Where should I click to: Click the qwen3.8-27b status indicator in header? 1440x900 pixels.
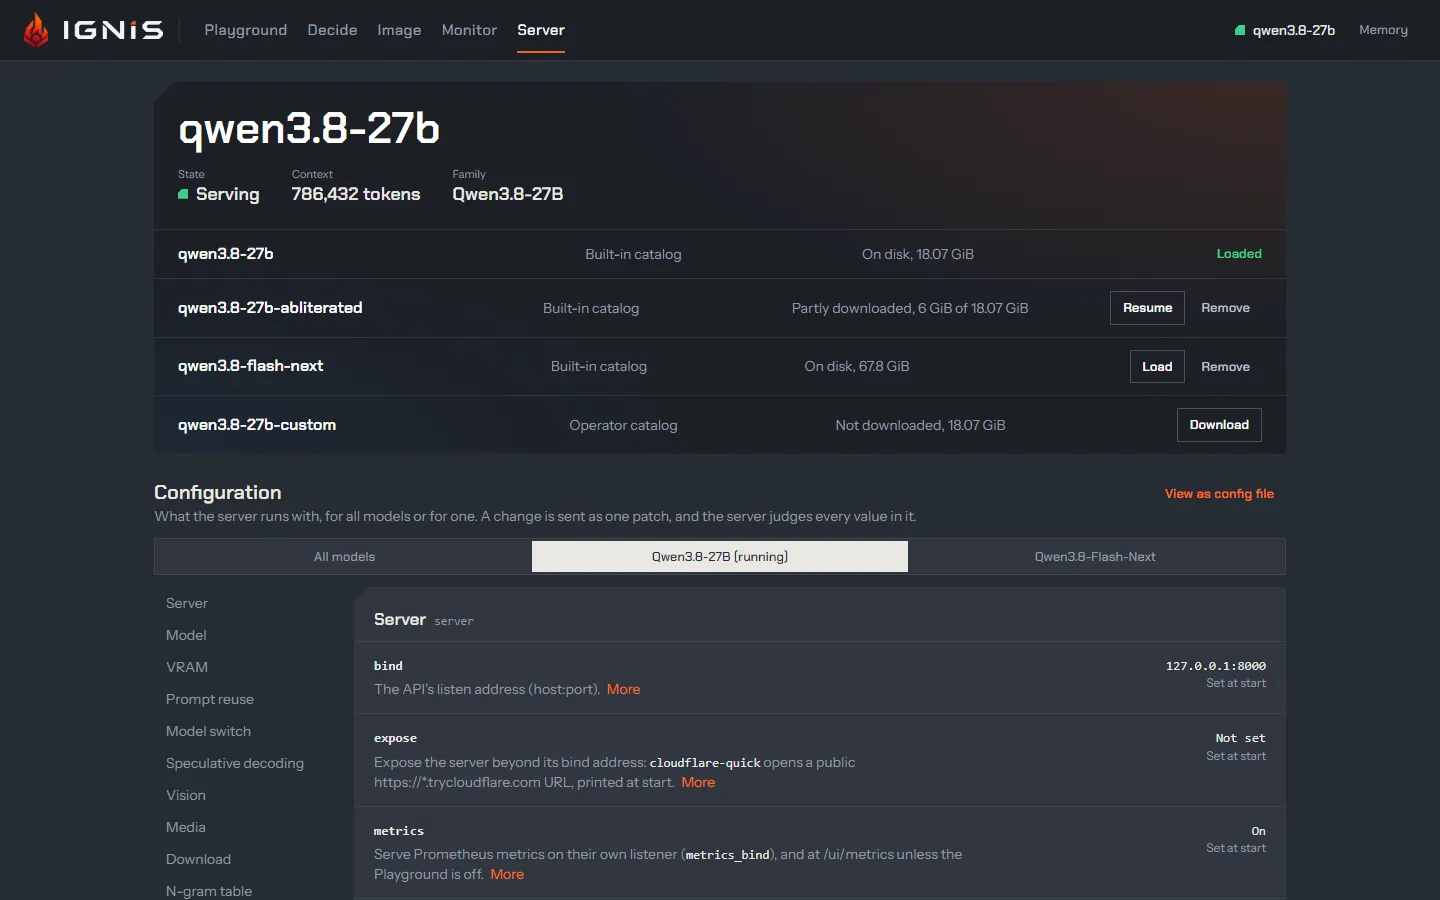[x=1285, y=30]
